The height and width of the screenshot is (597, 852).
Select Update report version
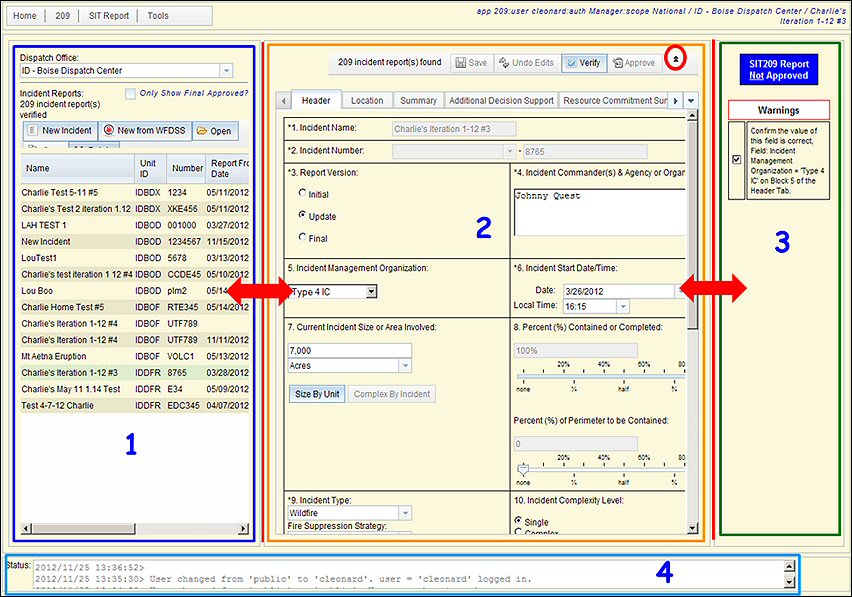tap(302, 215)
